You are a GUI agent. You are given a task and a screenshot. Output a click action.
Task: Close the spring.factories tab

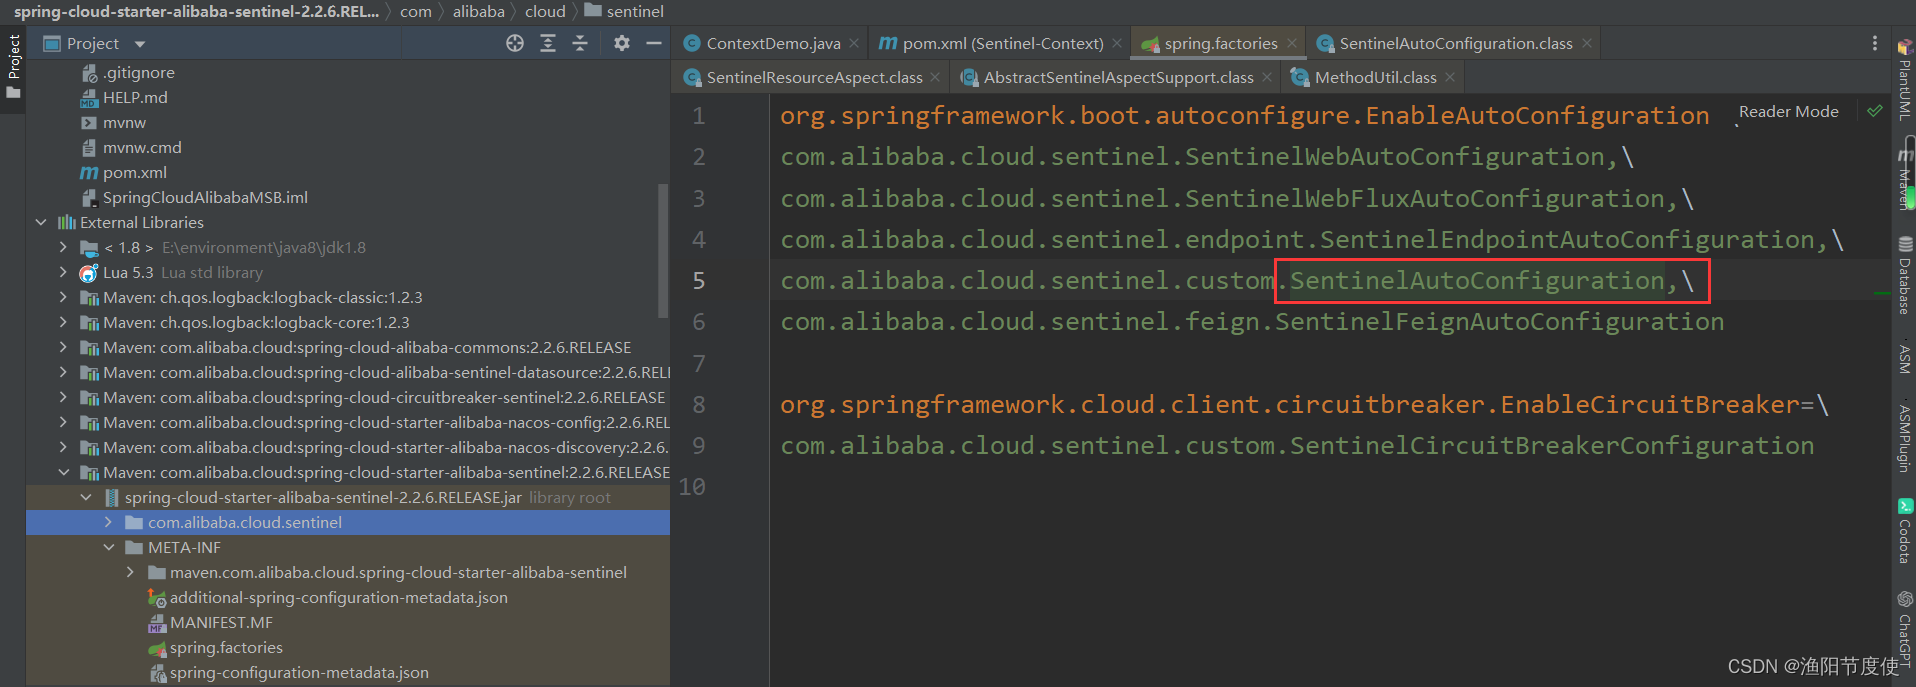coord(1292,43)
